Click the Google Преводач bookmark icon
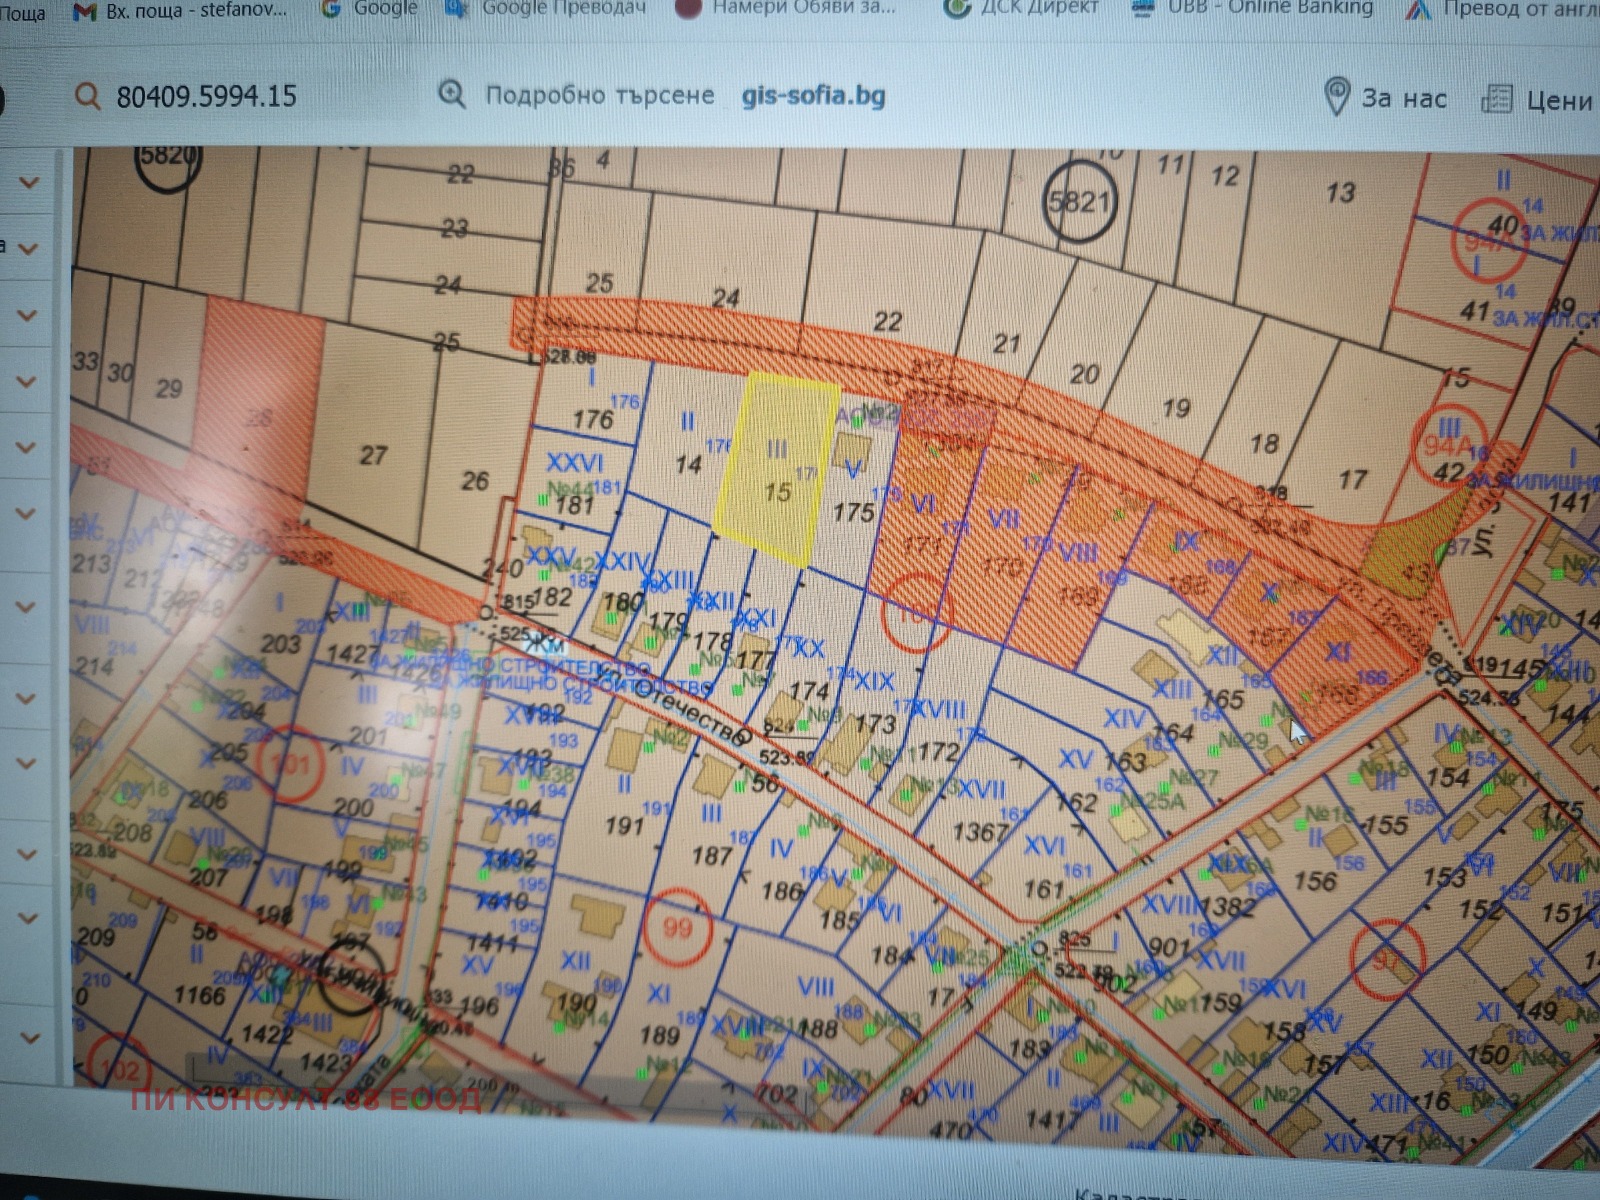The image size is (1600, 1200). pos(456,8)
